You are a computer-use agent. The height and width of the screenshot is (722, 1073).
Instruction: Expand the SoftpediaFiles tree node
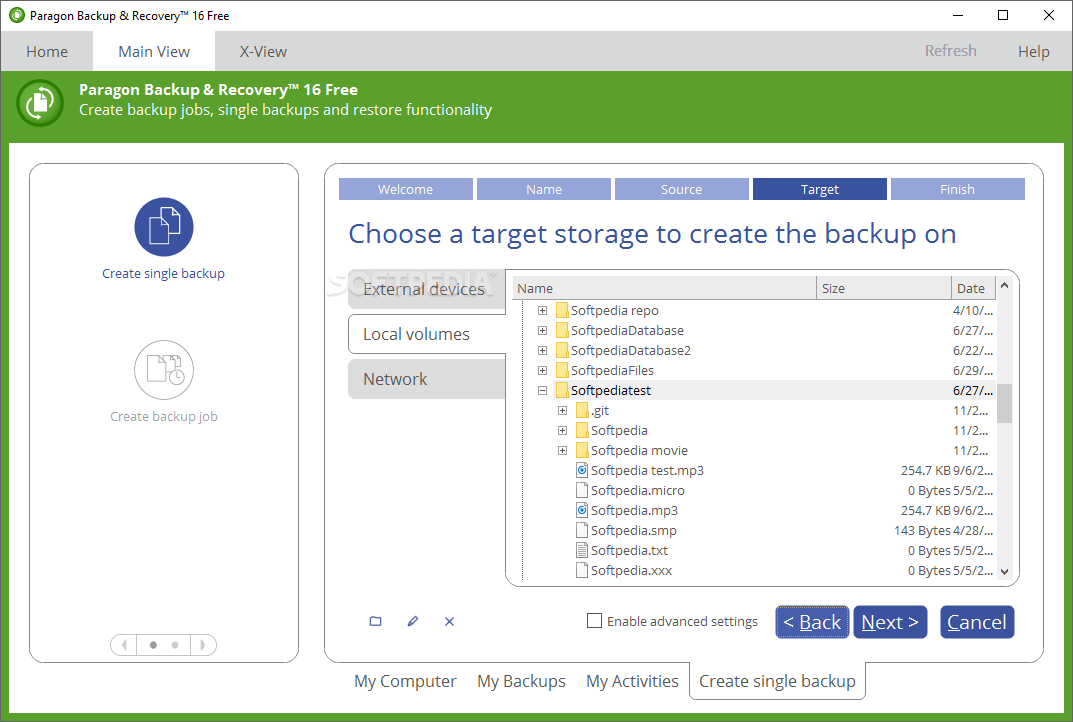click(543, 370)
